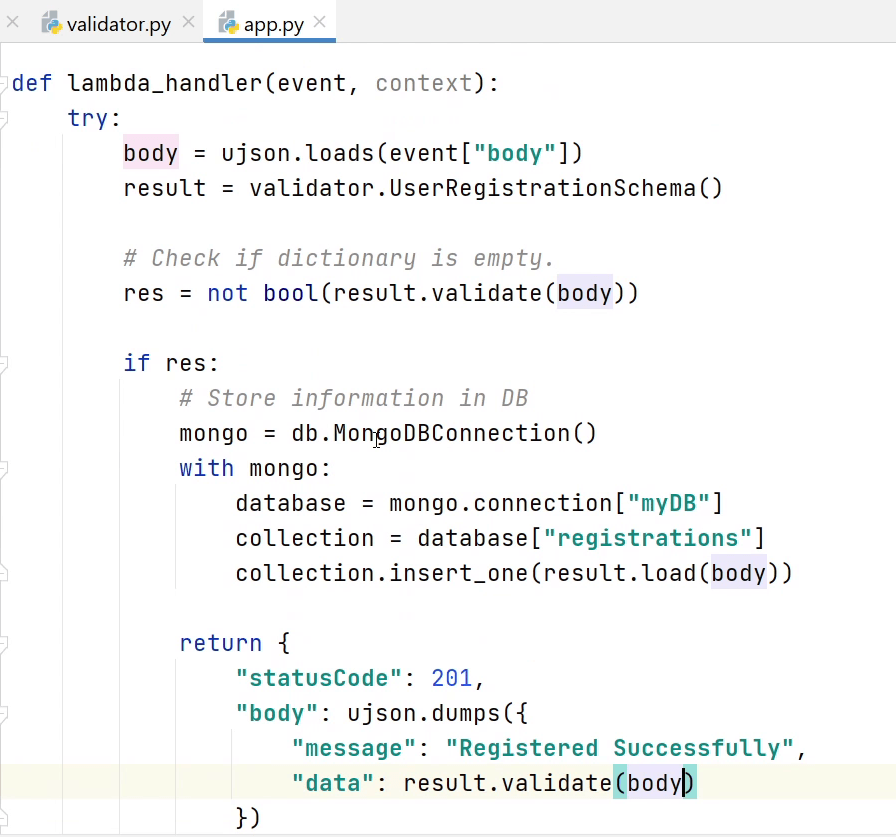Collapse the ujson.dumps body dictionary fold
This screenshot has height=837, width=896.
[4, 714]
